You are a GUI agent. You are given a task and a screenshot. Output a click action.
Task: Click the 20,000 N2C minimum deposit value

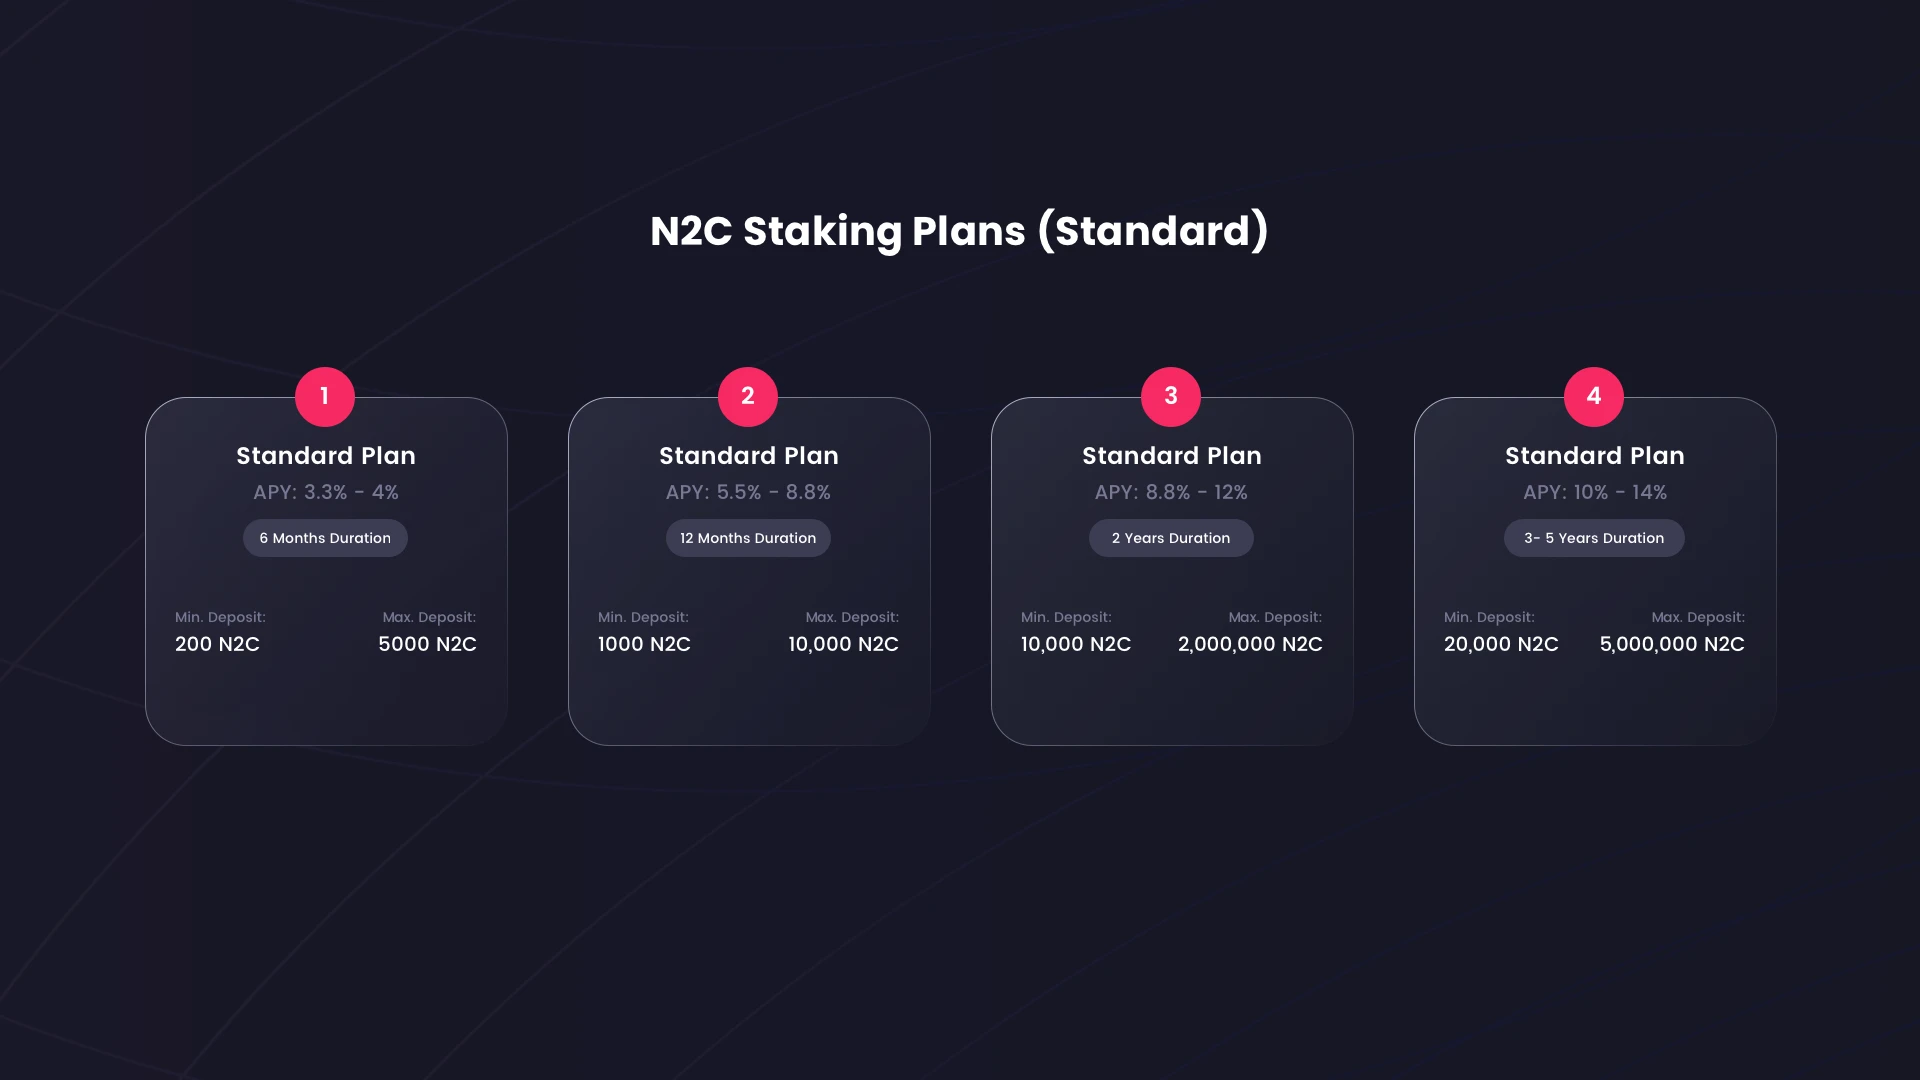pos(1501,644)
